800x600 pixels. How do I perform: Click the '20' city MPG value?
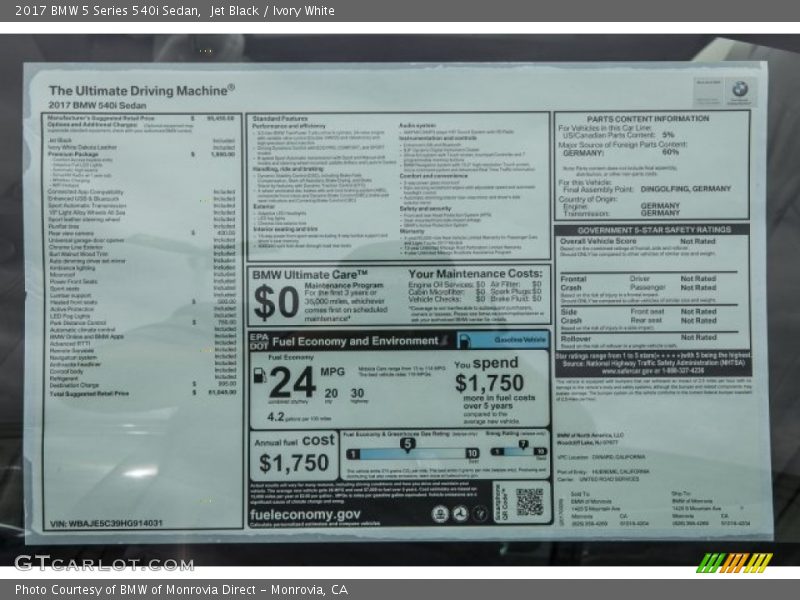point(331,393)
